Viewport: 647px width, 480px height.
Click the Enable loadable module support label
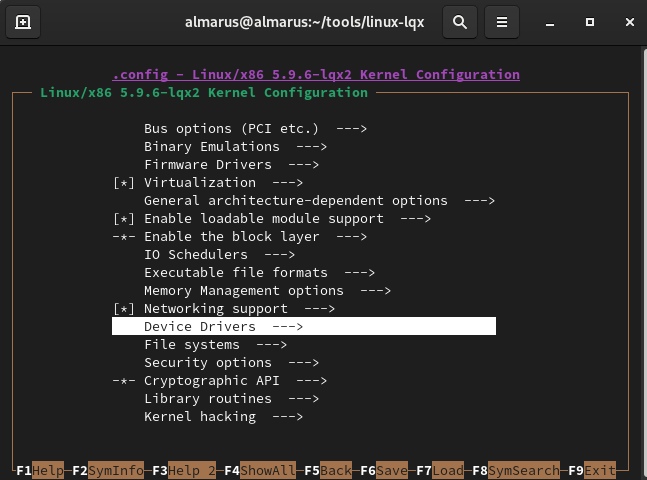[264, 219]
